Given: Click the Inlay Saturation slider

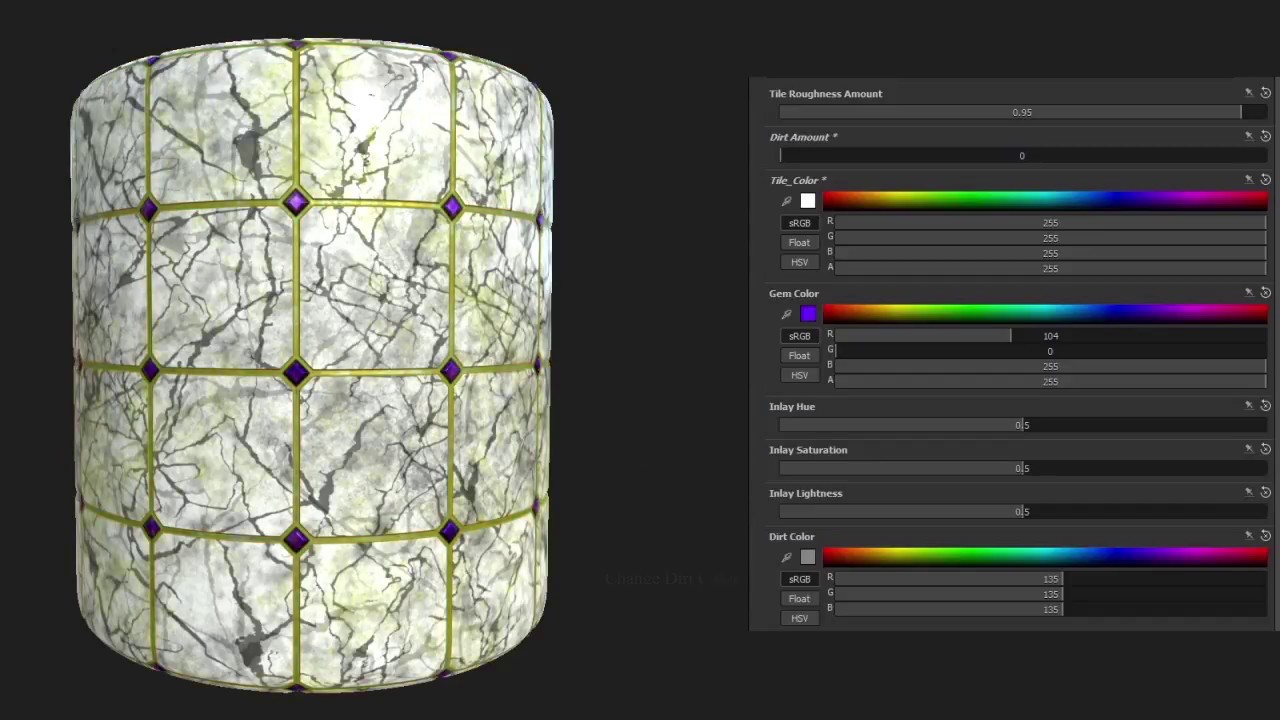Looking at the screenshot, I should [x=1022, y=468].
